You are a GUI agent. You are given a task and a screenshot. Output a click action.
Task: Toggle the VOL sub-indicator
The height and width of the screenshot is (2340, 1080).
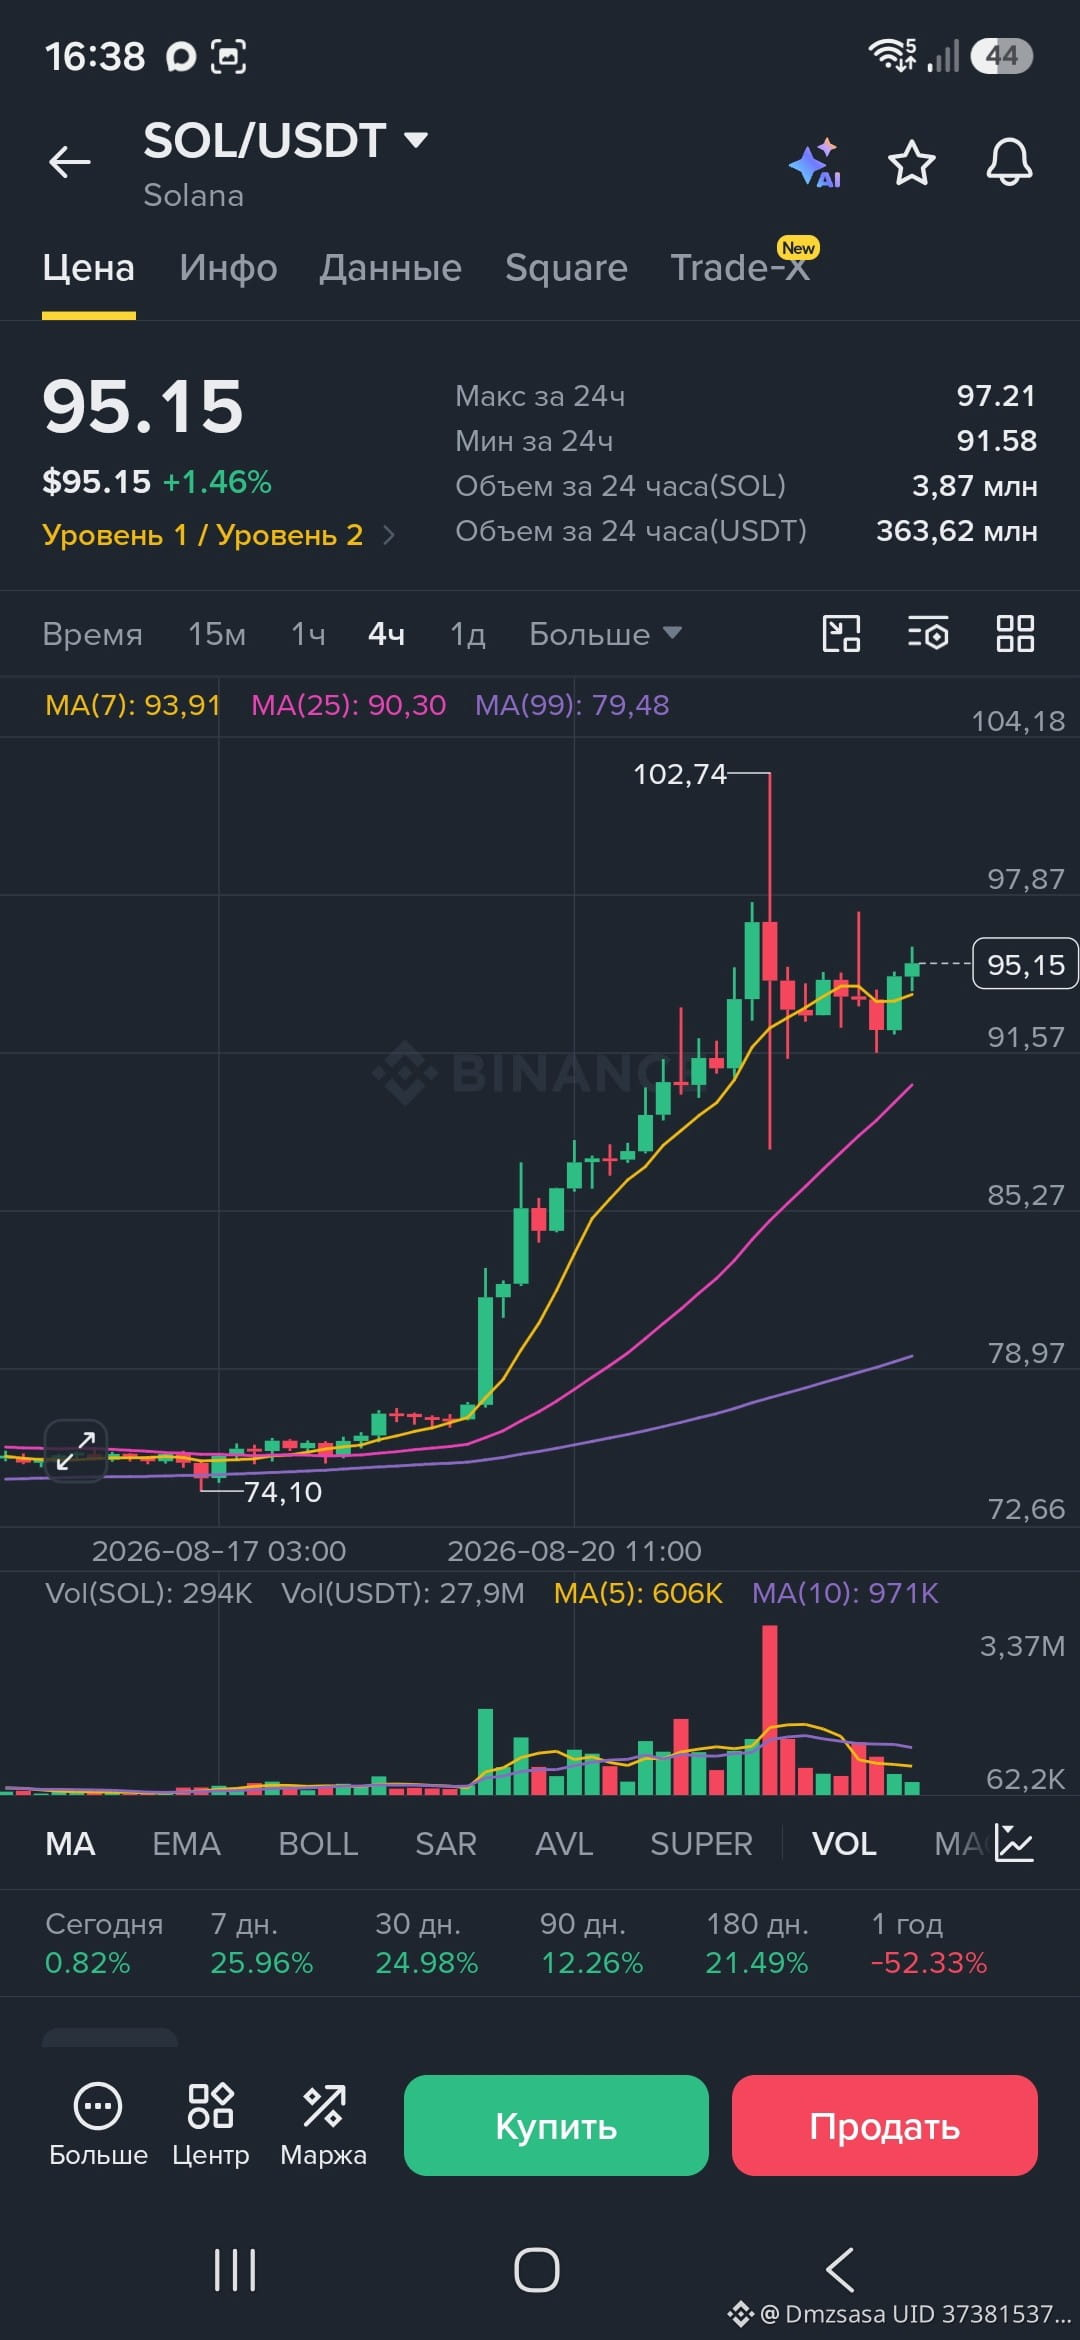(844, 1843)
